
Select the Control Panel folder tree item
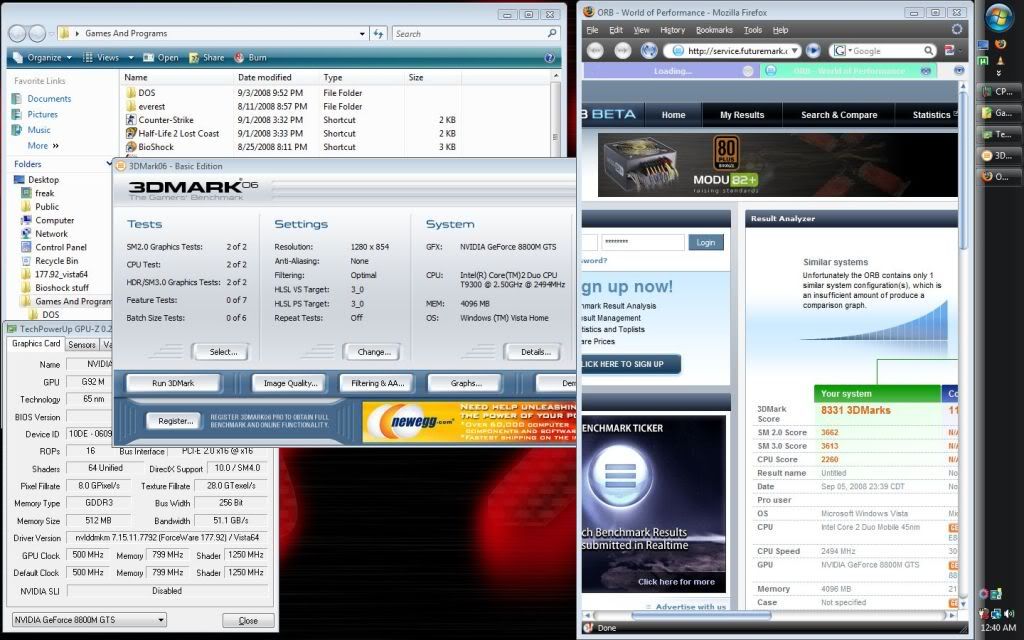click(x=61, y=248)
